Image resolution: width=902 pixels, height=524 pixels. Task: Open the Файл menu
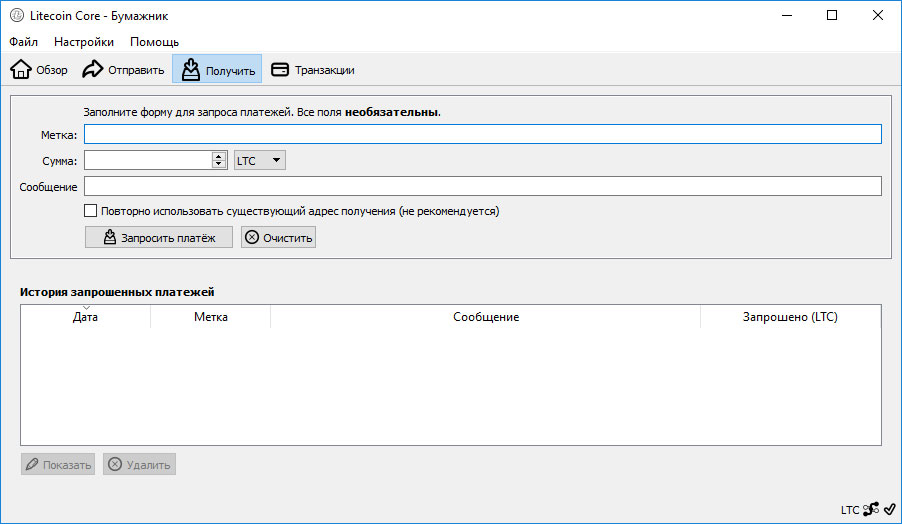[24, 42]
